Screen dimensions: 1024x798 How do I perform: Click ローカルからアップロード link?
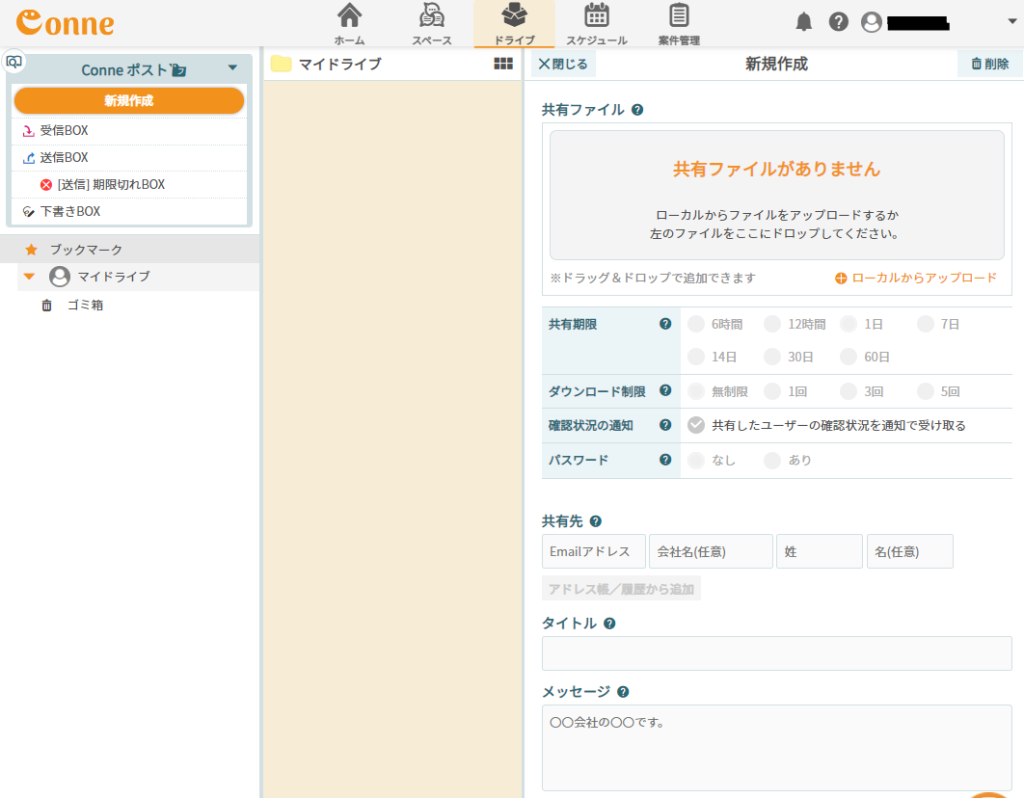(916, 278)
